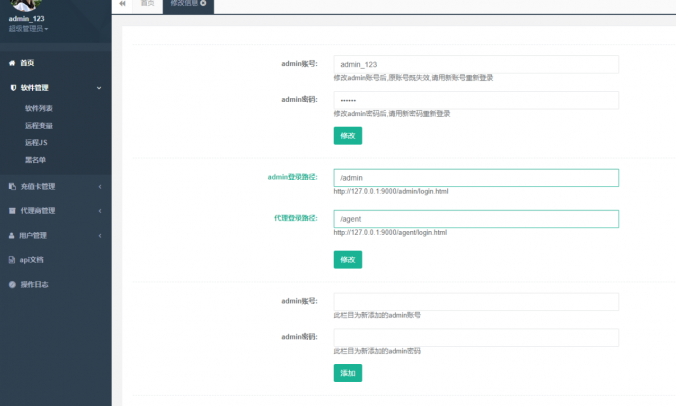
Task: Click the api文档 document icon
Action: 12,259
